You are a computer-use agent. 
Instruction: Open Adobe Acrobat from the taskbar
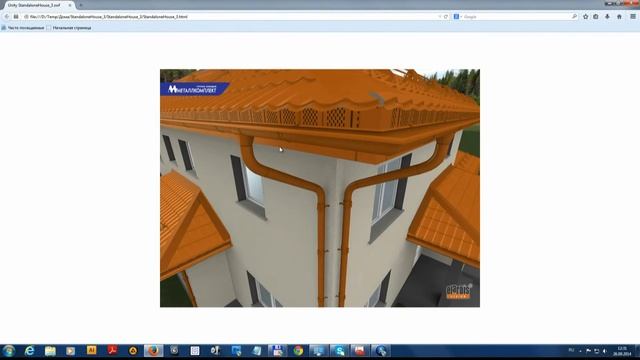click(112, 351)
